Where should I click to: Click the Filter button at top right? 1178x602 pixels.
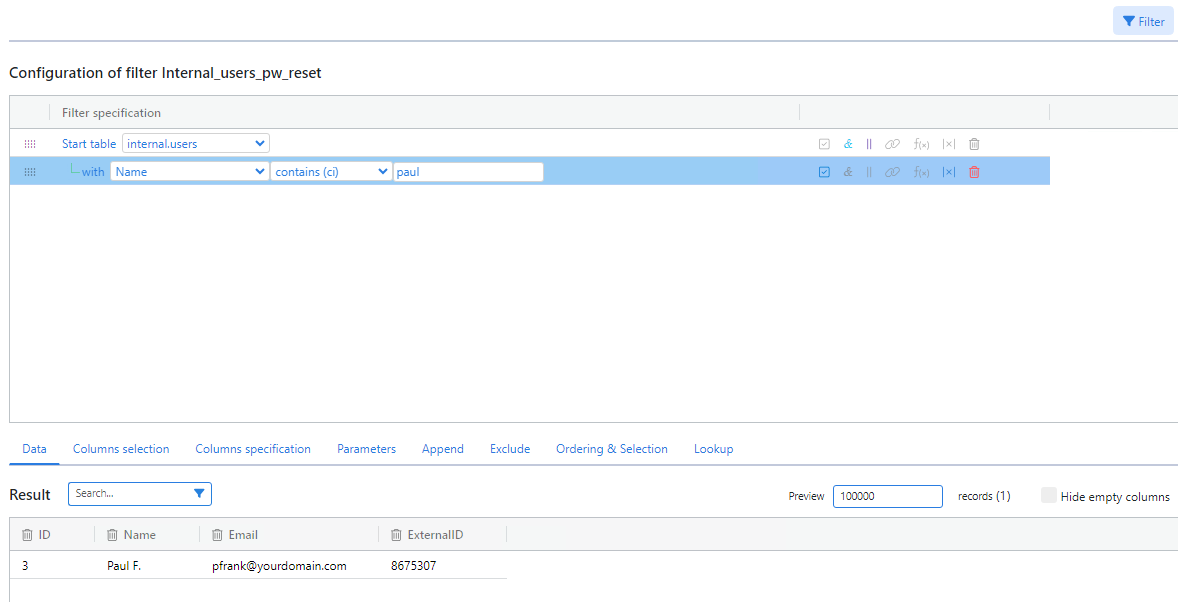[x=1143, y=21]
